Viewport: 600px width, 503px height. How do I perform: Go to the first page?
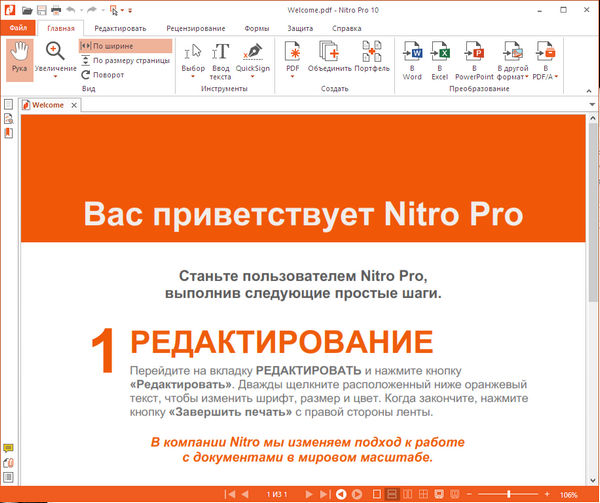click(x=230, y=494)
